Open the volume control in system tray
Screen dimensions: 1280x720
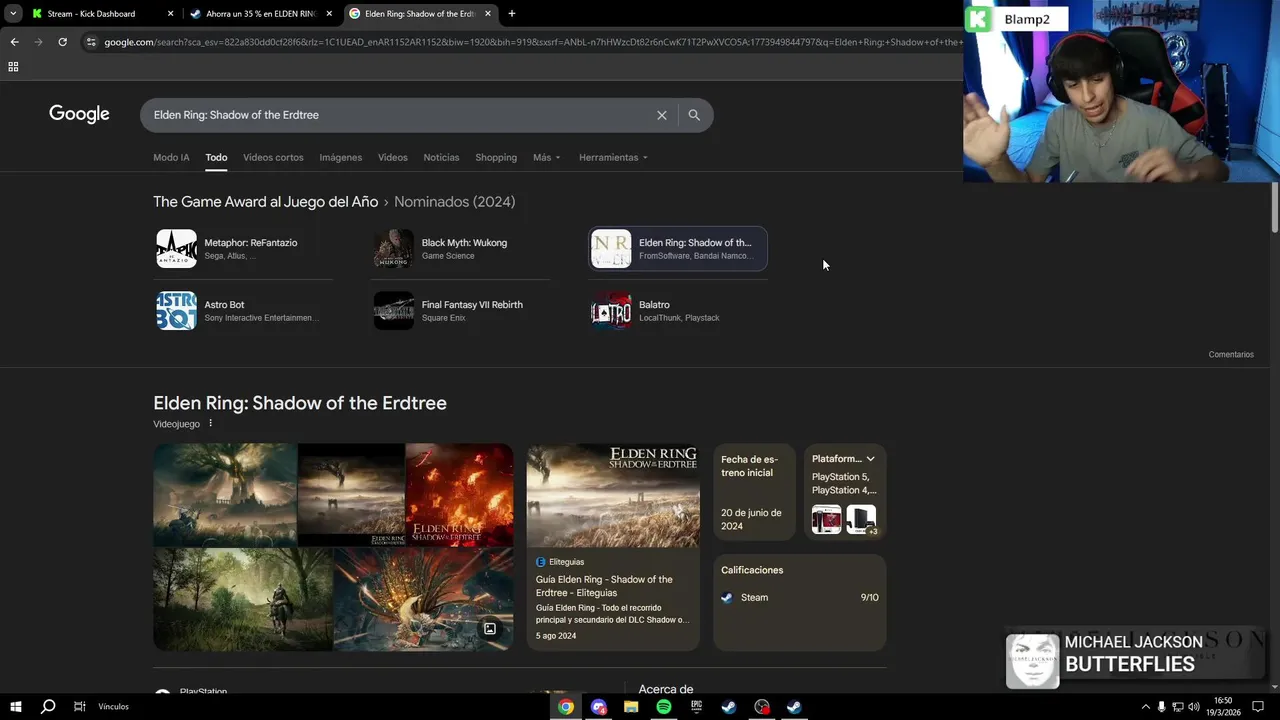pos(1194,707)
